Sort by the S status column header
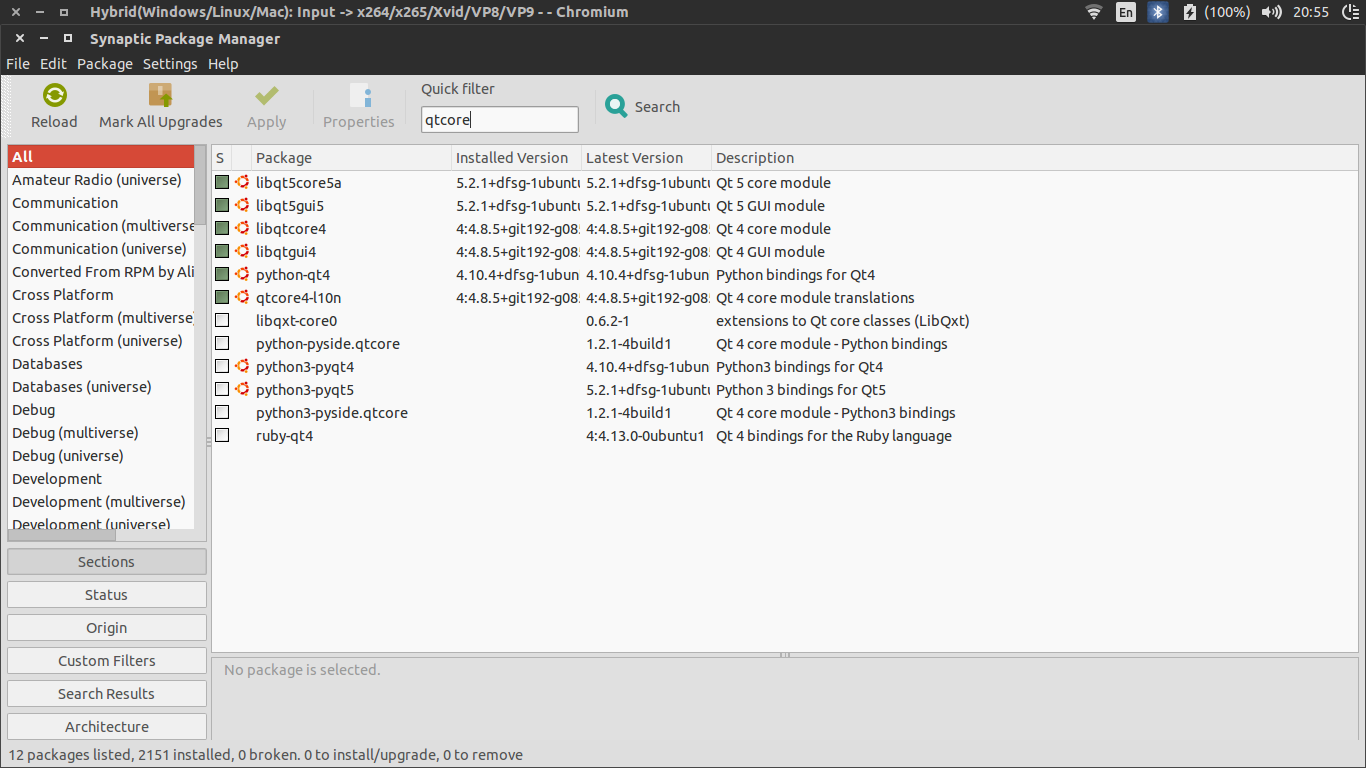1366x768 pixels. 221,158
